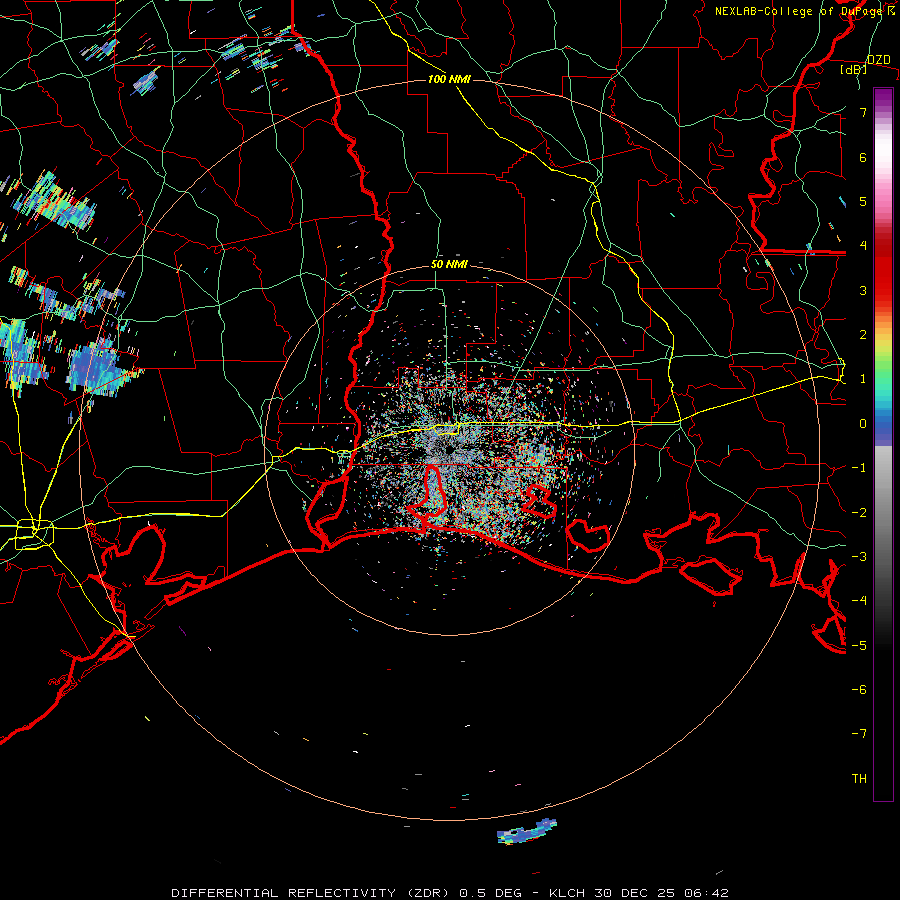Click the 5 value on the color scale
The width and height of the screenshot is (900, 900).
pos(863,201)
